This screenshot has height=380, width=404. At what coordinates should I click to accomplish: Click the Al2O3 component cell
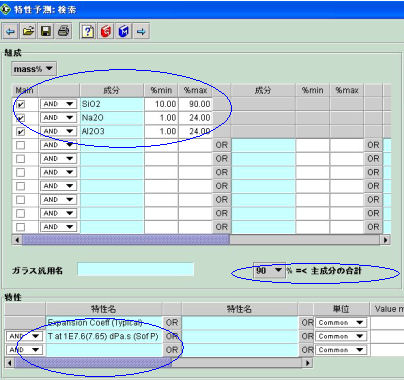pos(112,131)
